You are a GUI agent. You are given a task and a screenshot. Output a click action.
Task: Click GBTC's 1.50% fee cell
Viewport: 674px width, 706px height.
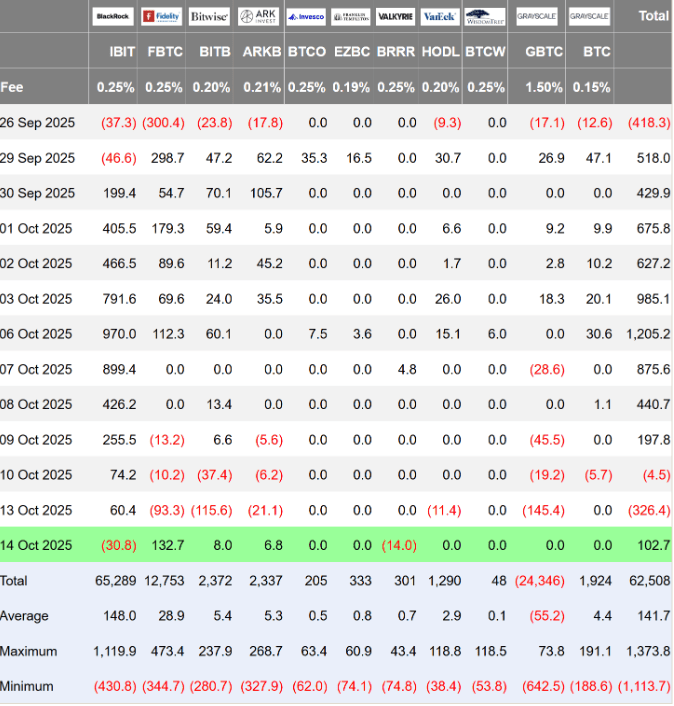tap(543, 87)
